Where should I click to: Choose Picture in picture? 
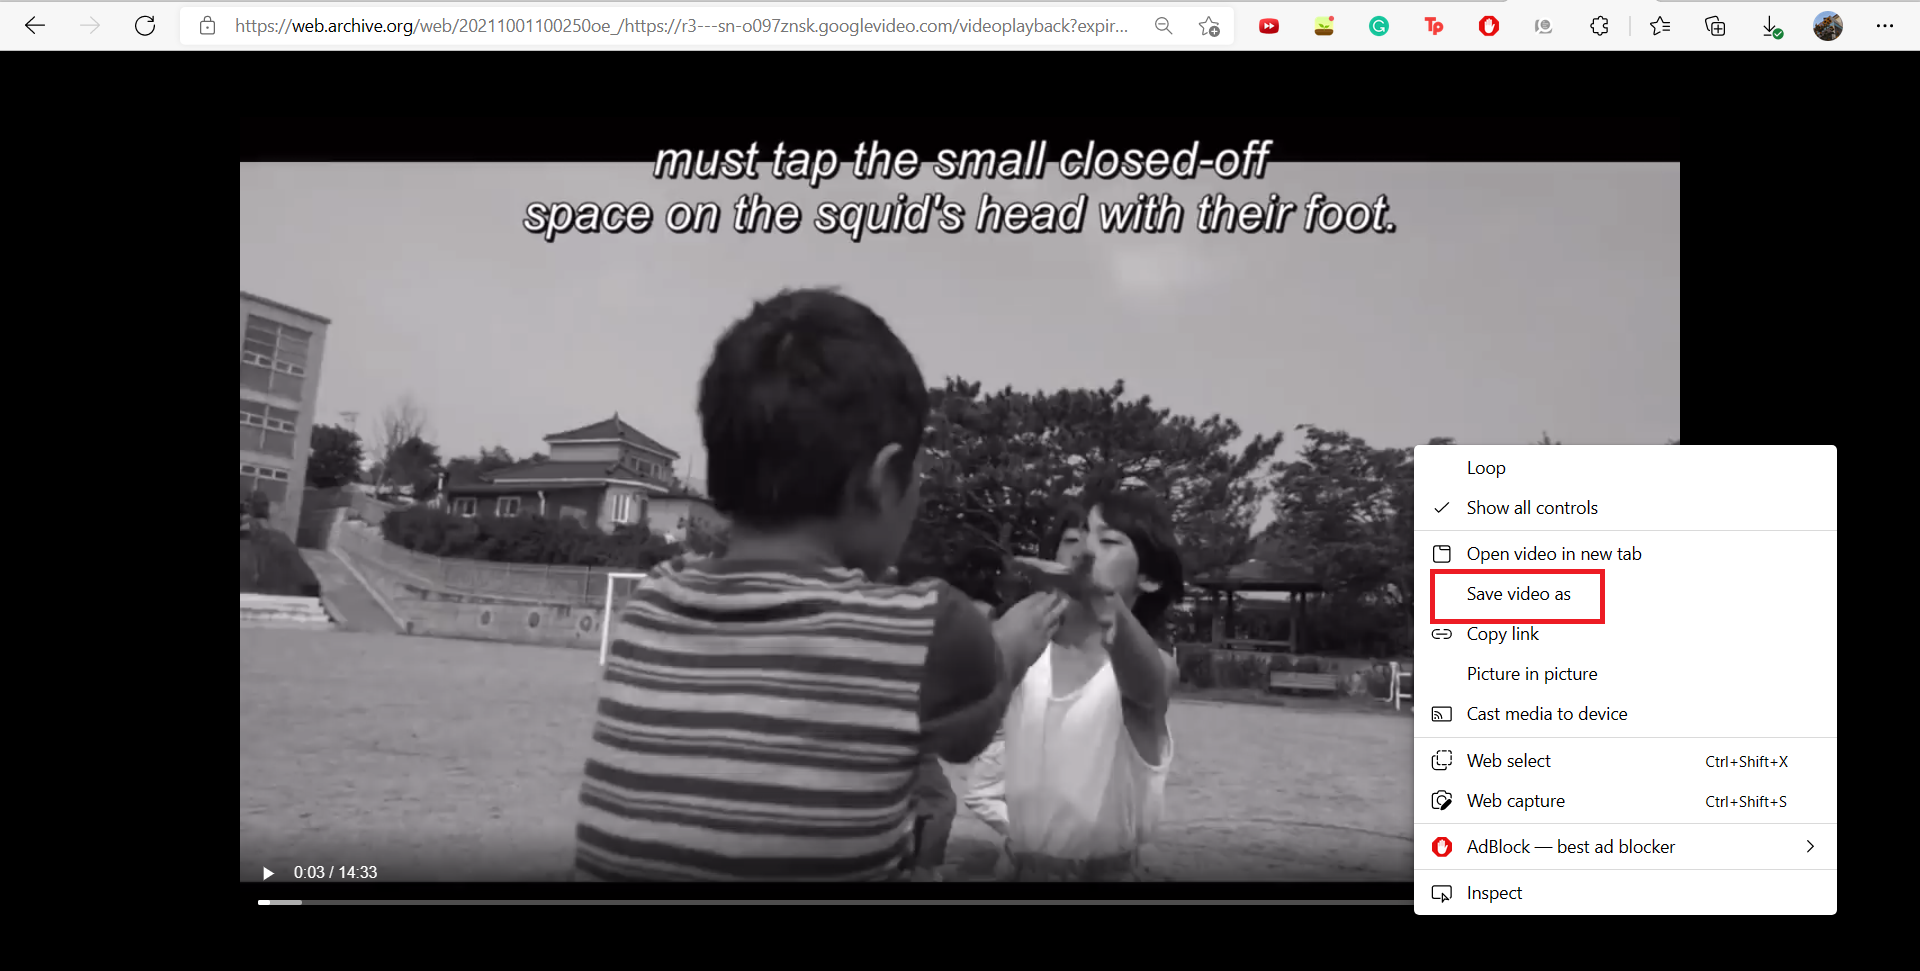[1625, 674]
